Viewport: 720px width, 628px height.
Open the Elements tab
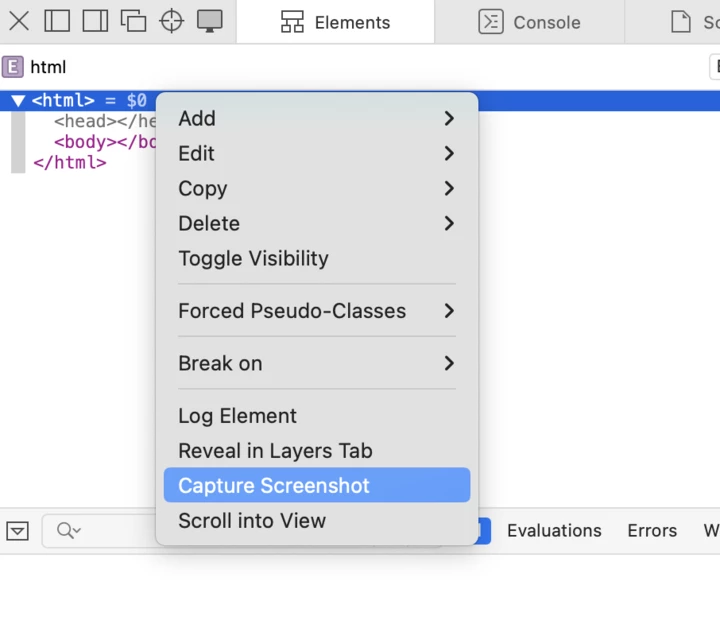[x=336, y=22]
